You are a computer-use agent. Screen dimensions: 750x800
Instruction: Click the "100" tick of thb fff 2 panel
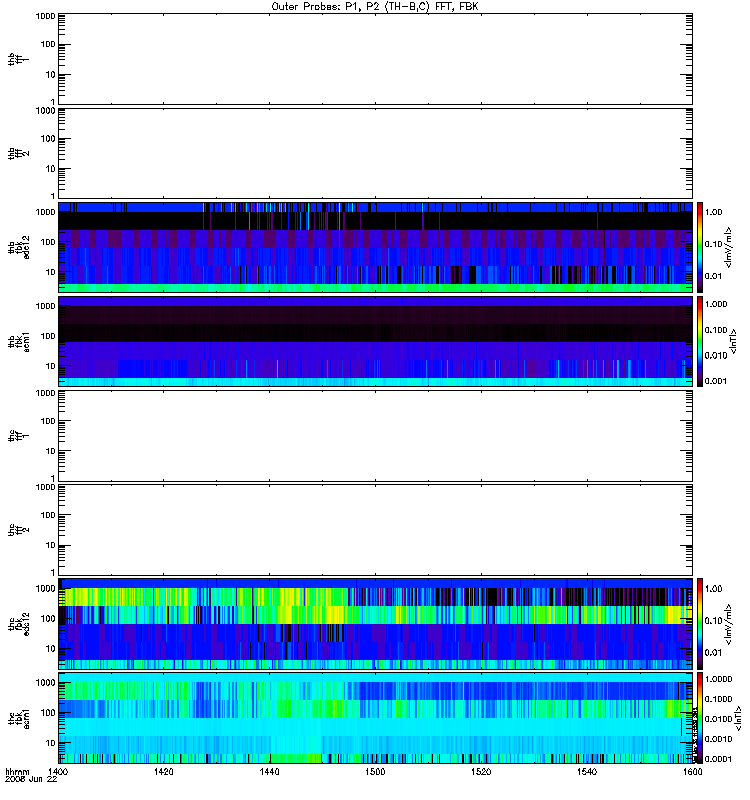(x=48, y=139)
